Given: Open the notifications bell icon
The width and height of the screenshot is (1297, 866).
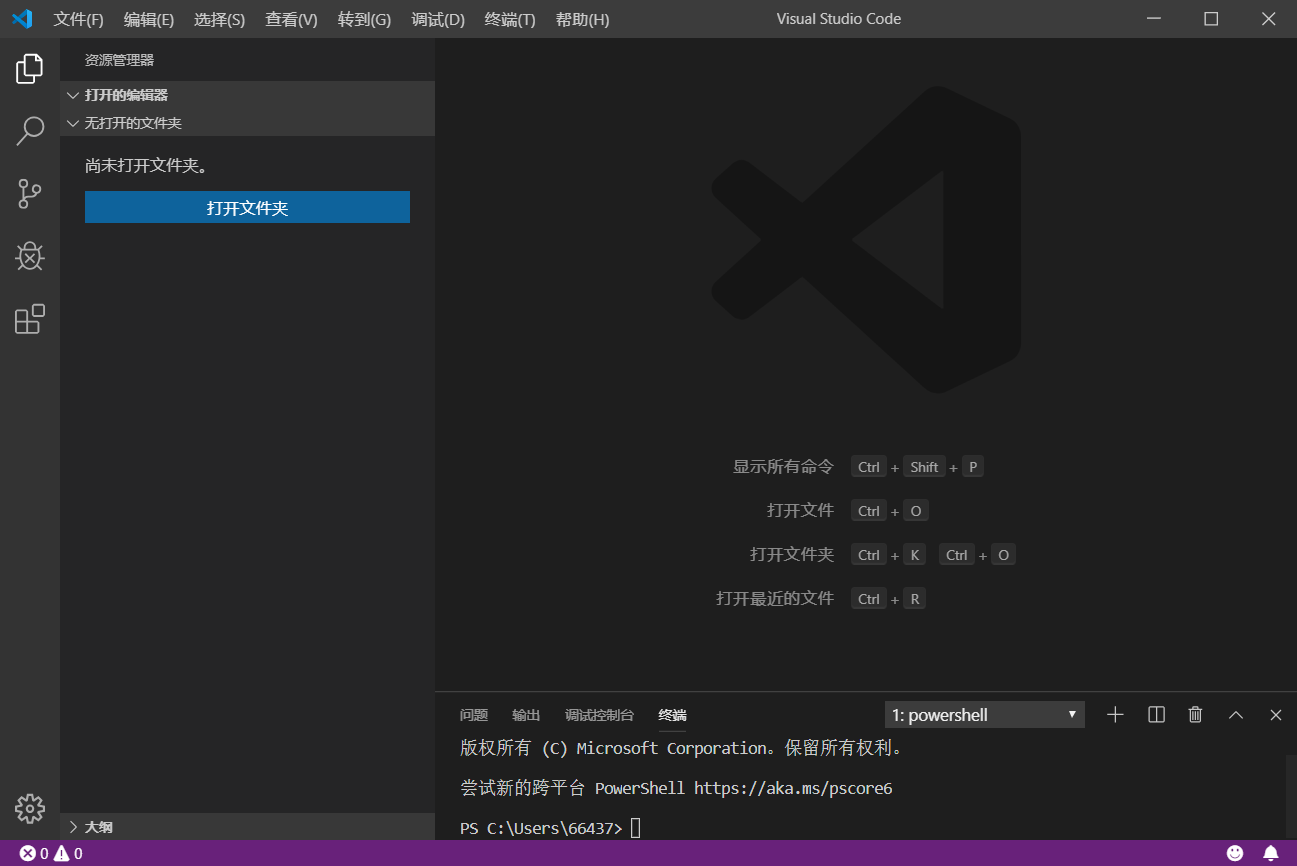Looking at the screenshot, I should [1271, 853].
